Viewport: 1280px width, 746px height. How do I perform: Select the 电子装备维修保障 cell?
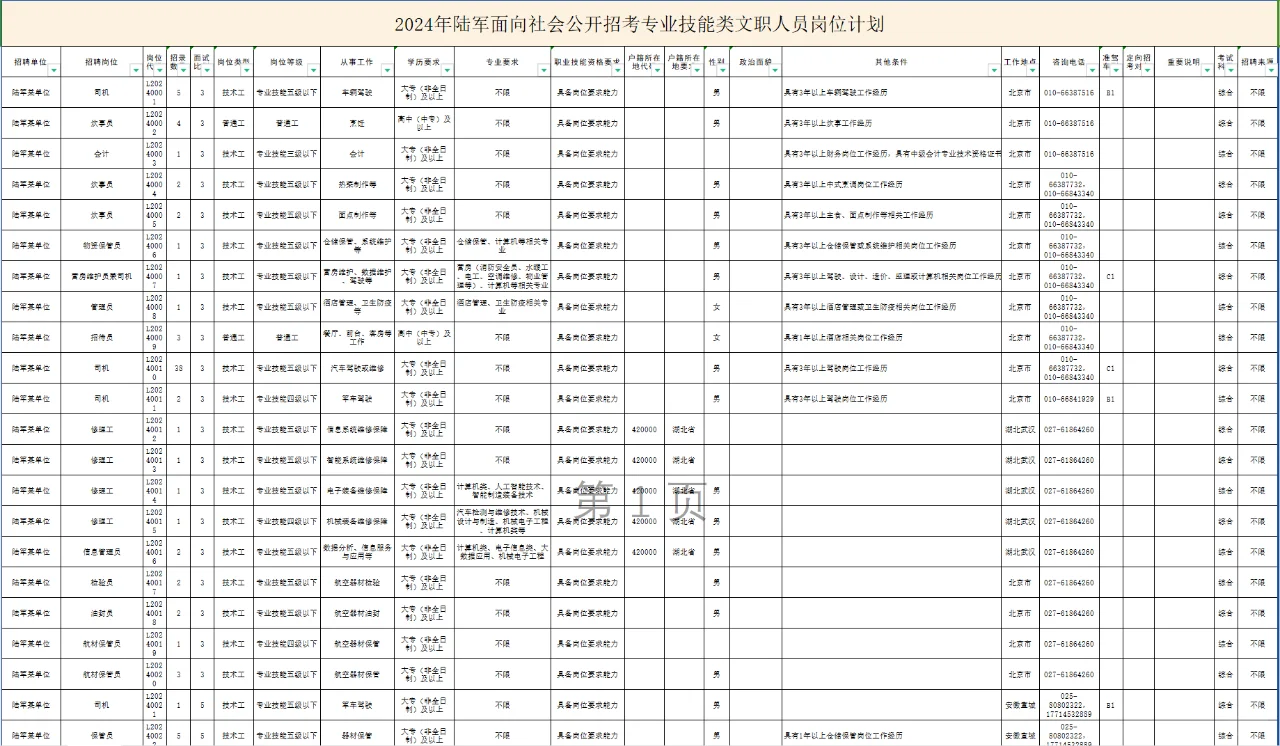pyautogui.click(x=357, y=491)
